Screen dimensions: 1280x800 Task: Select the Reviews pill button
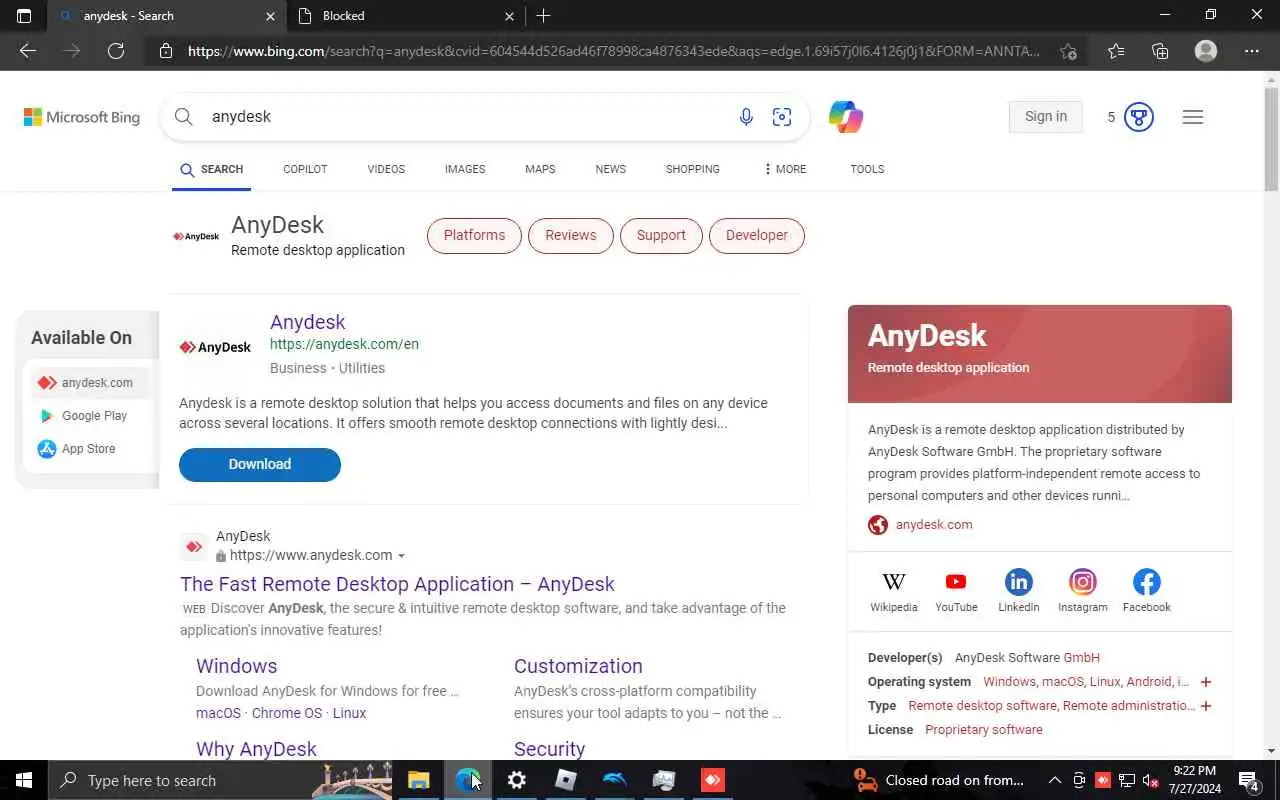coord(571,235)
